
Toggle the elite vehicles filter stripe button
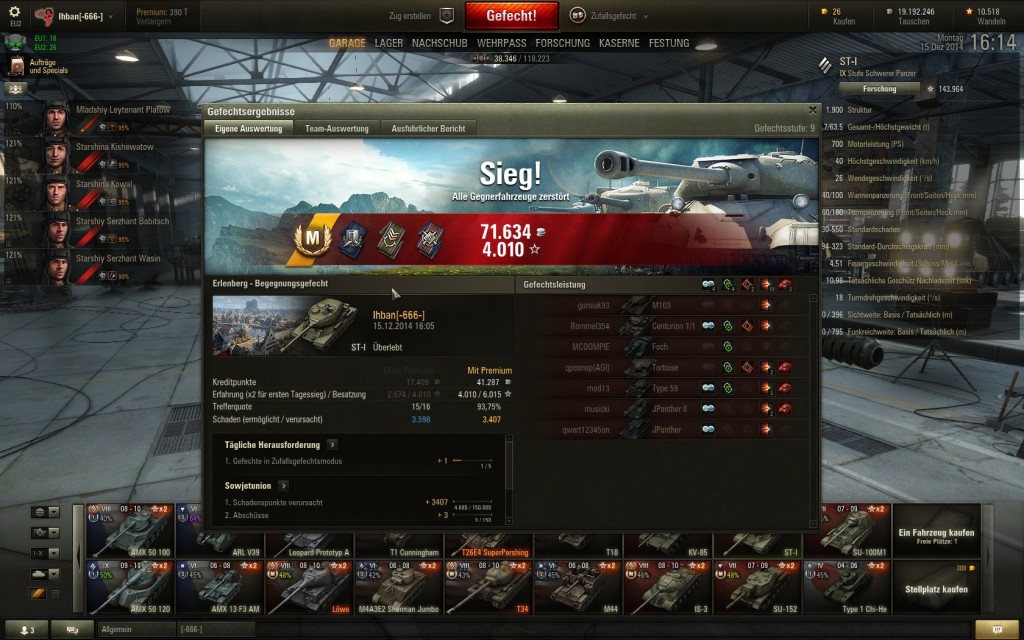click(38, 594)
